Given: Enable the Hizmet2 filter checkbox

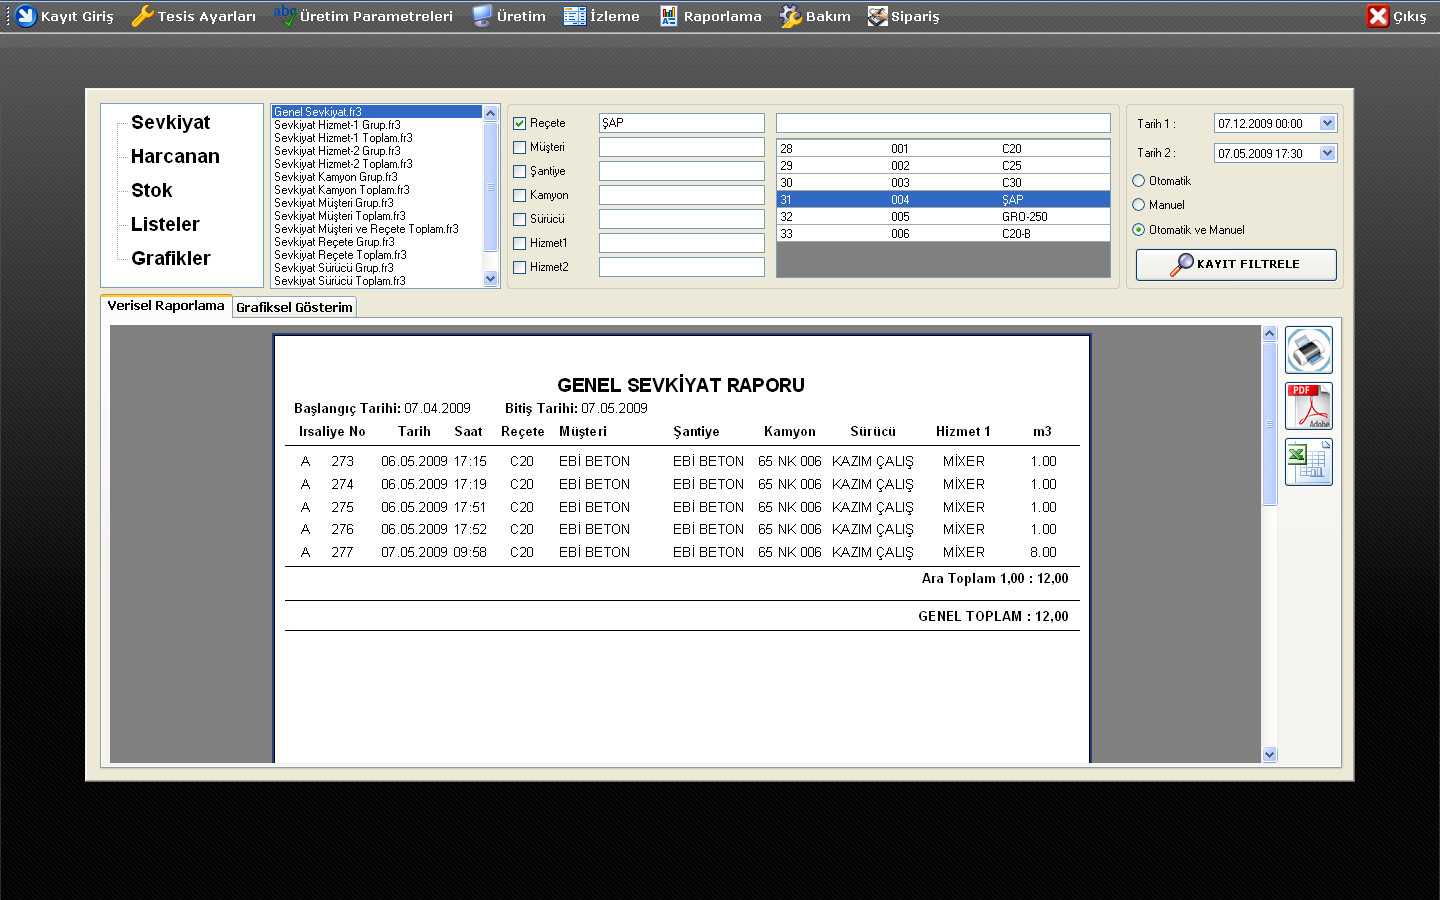Looking at the screenshot, I should (x=520, y=268).
